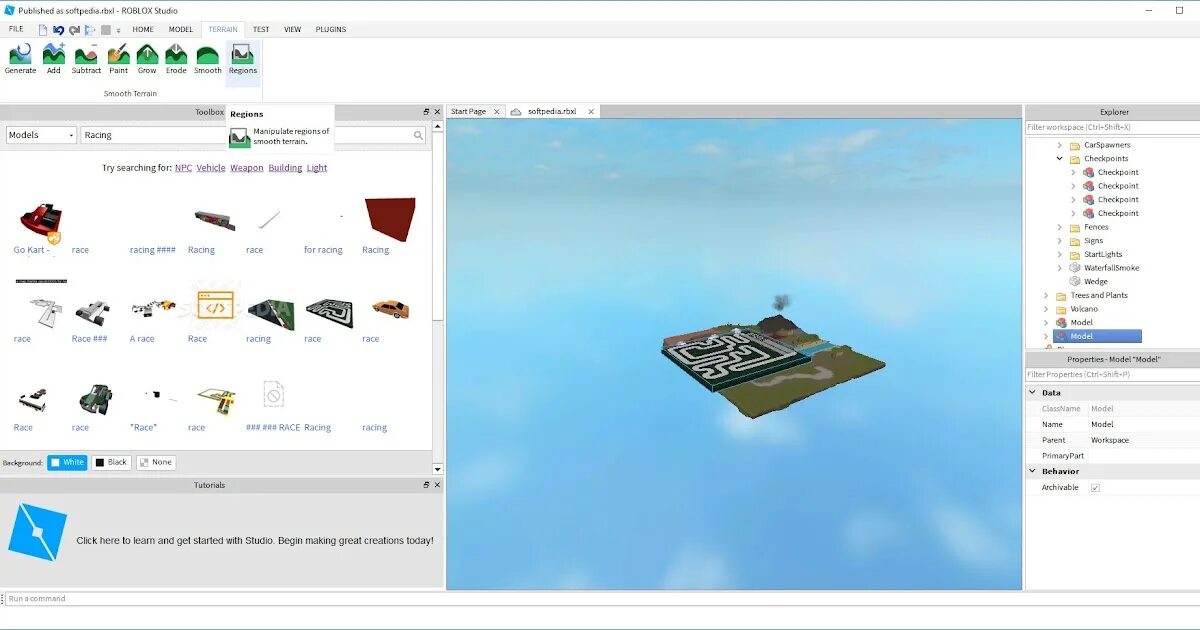Expand the CarSpawners folder
Screen dimensions: 1200x630
pos(1060,145)
